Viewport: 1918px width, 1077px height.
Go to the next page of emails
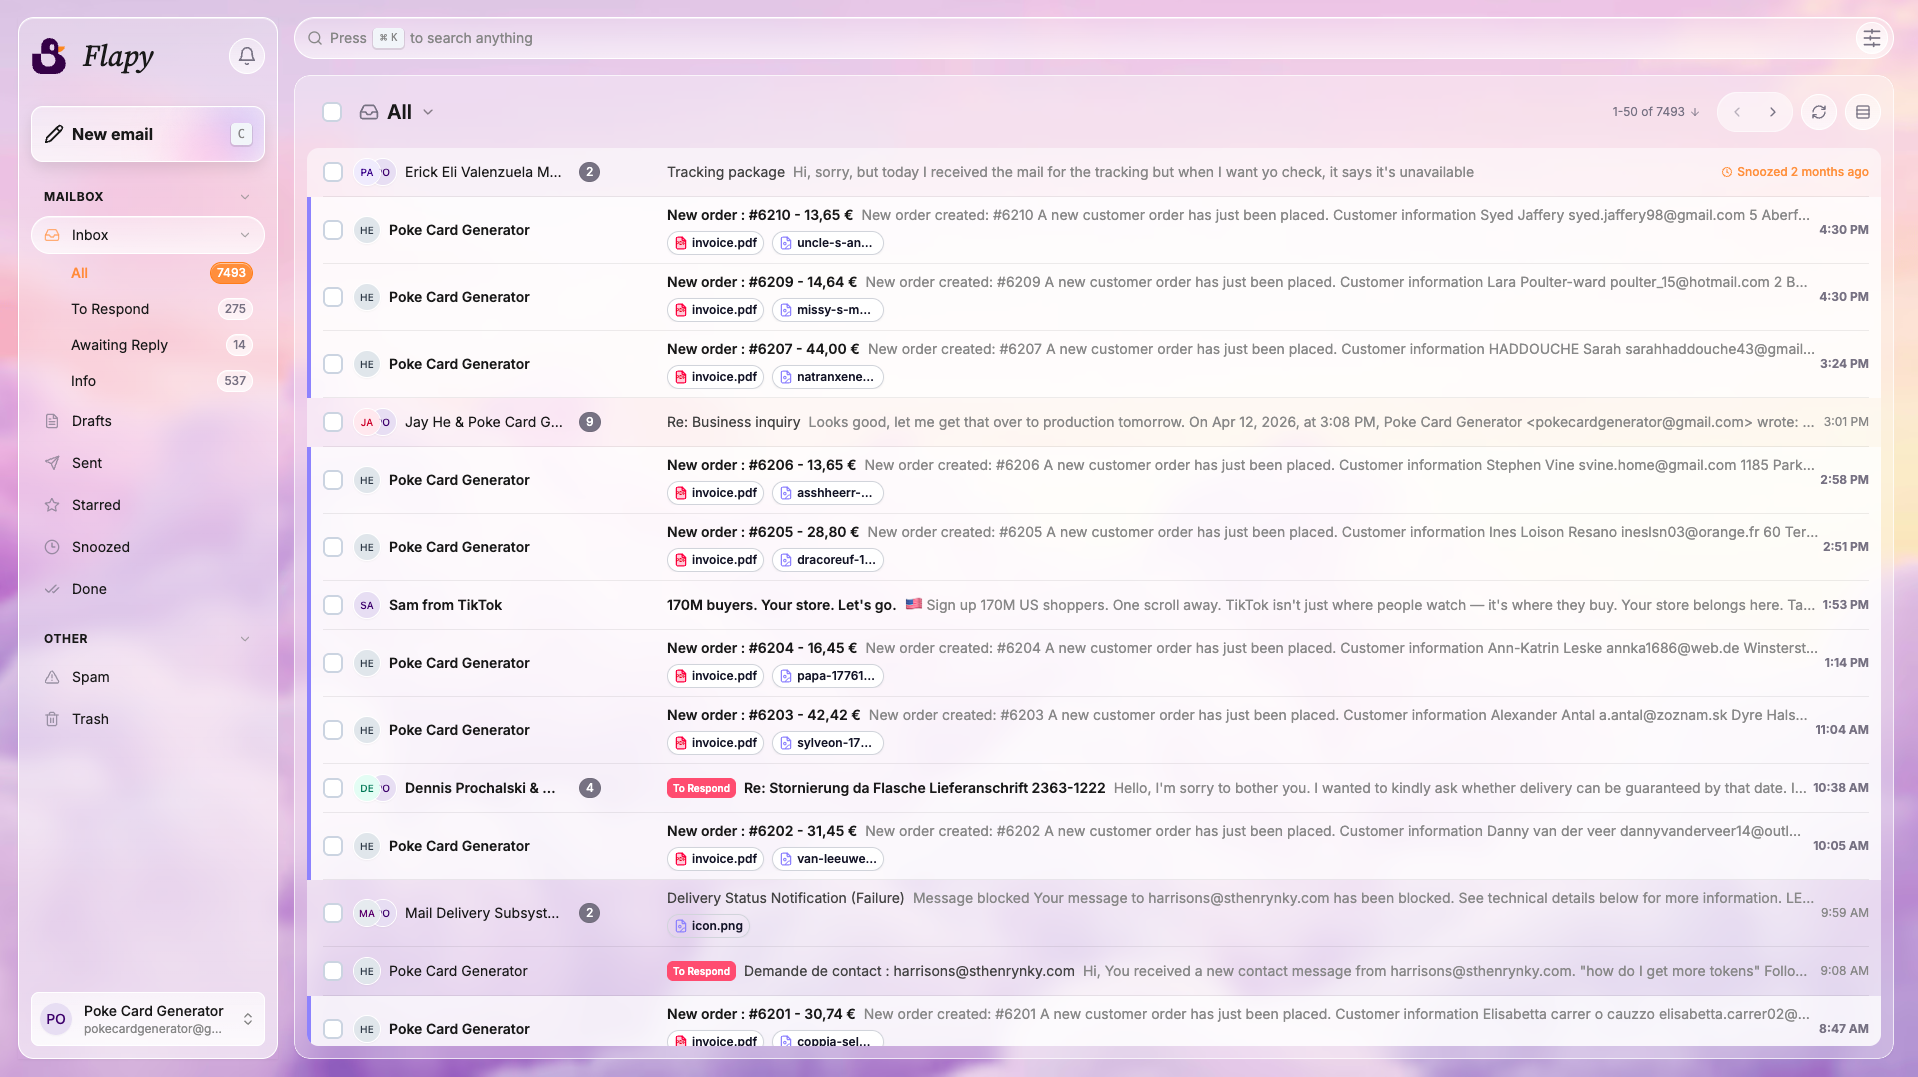click(1773, 112)
